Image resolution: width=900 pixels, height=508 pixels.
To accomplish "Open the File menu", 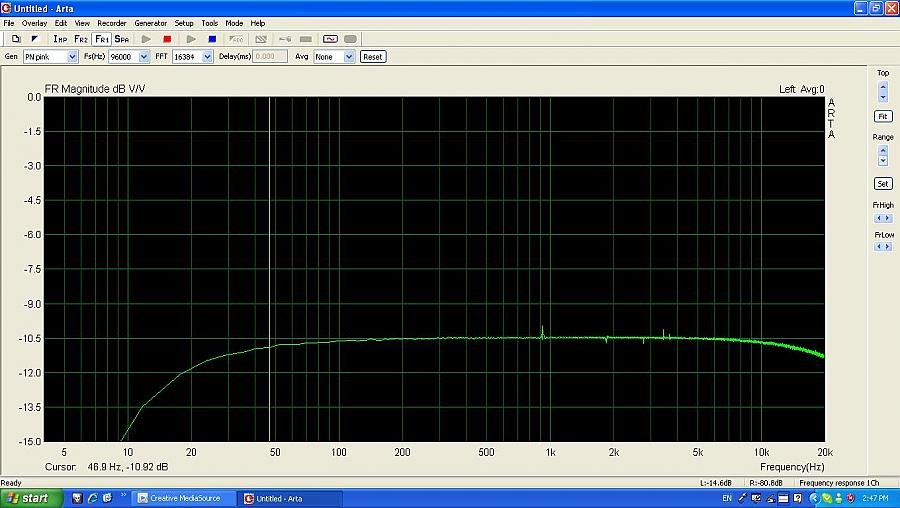I will 9,24.
